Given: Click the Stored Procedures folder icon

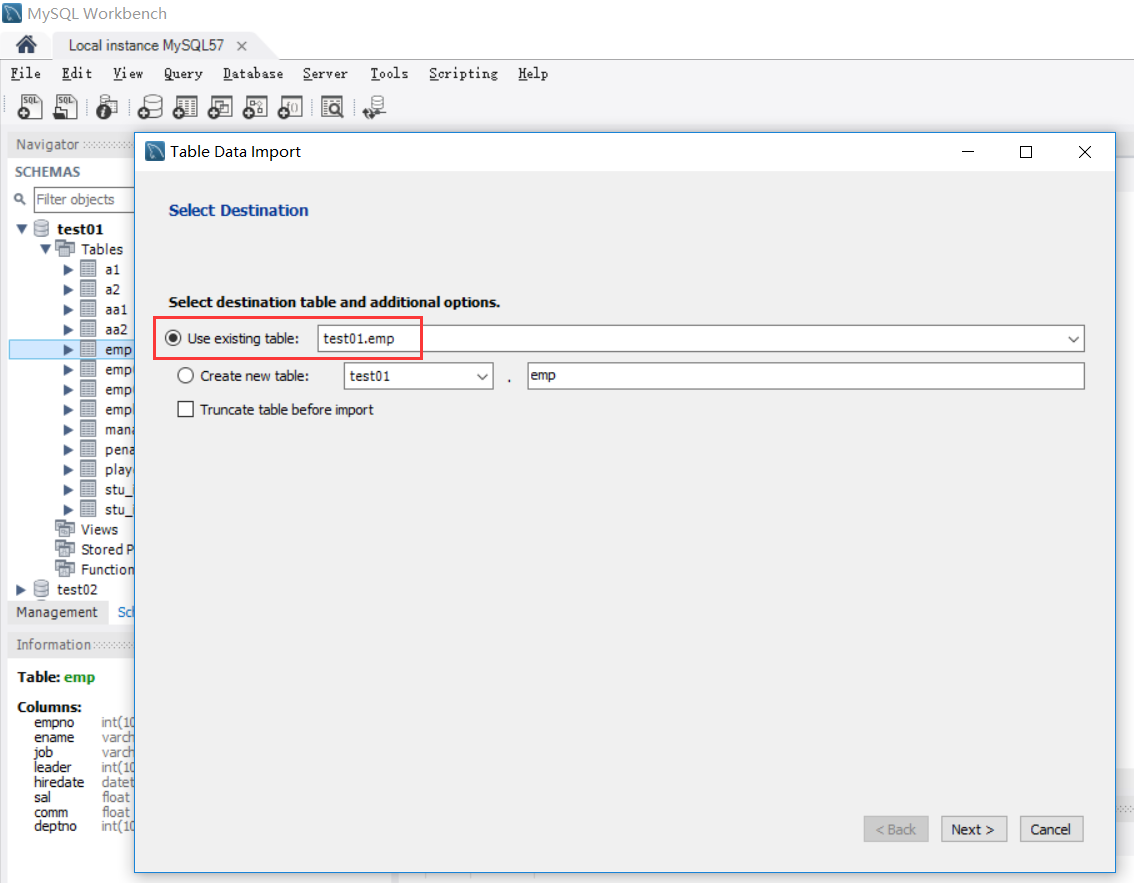Looking at the screenshot, I should tap(65, 549).
